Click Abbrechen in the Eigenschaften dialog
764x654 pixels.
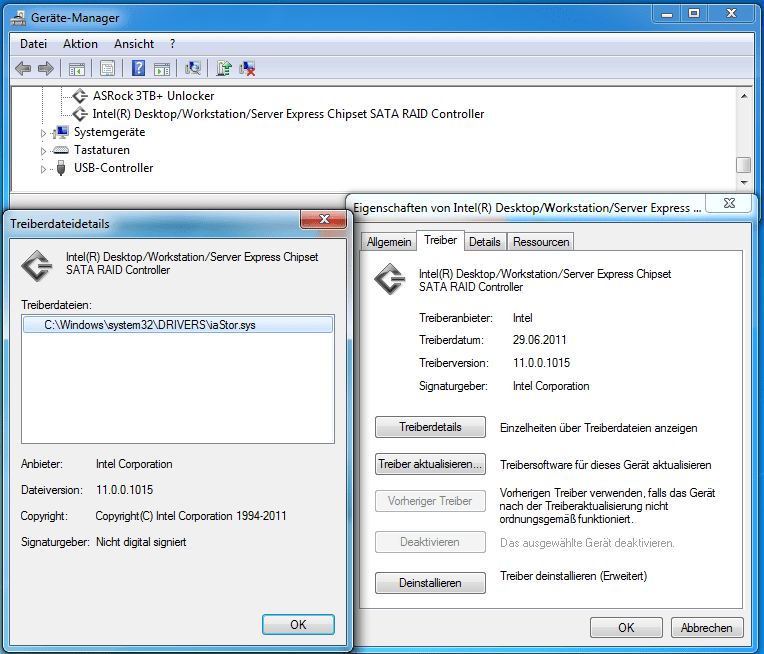[707, 628]
